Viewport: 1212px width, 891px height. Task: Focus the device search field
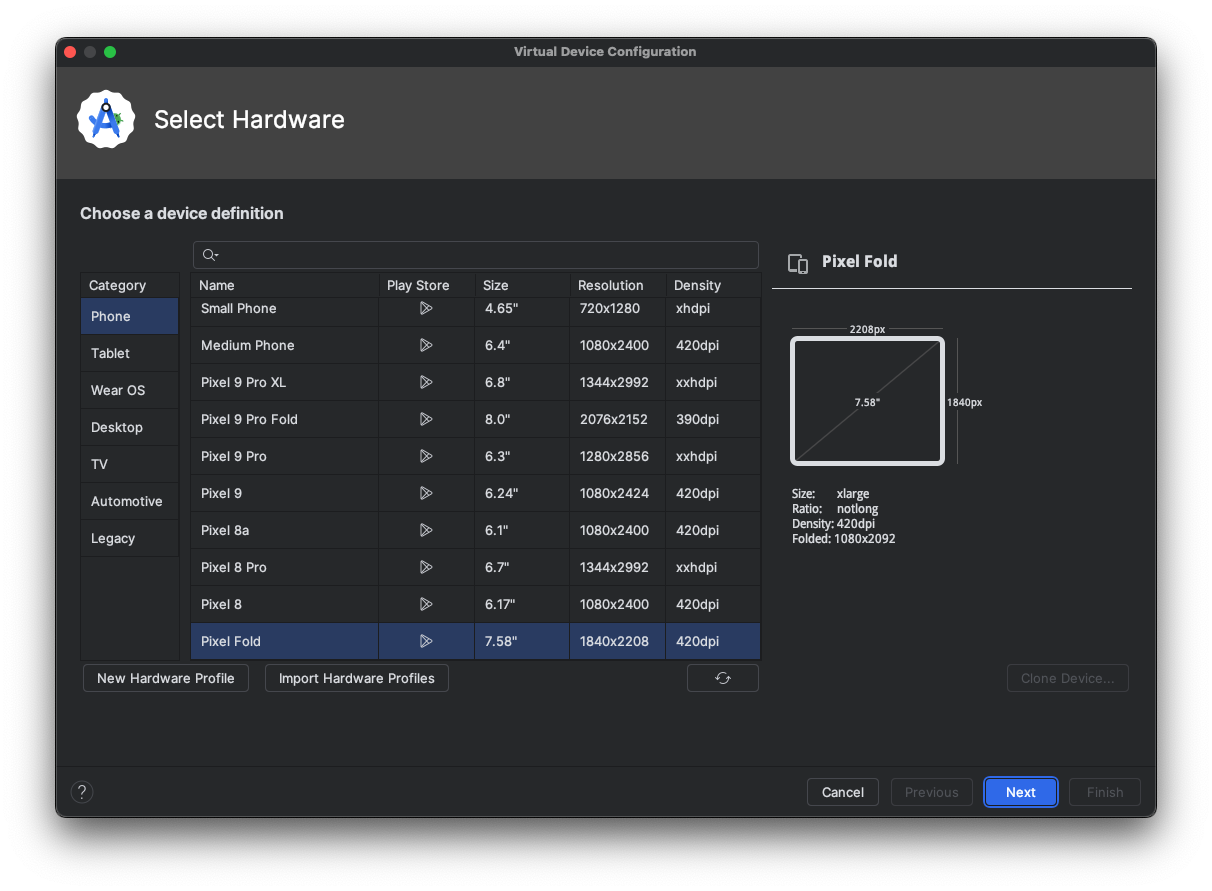(x=476, y=255)
